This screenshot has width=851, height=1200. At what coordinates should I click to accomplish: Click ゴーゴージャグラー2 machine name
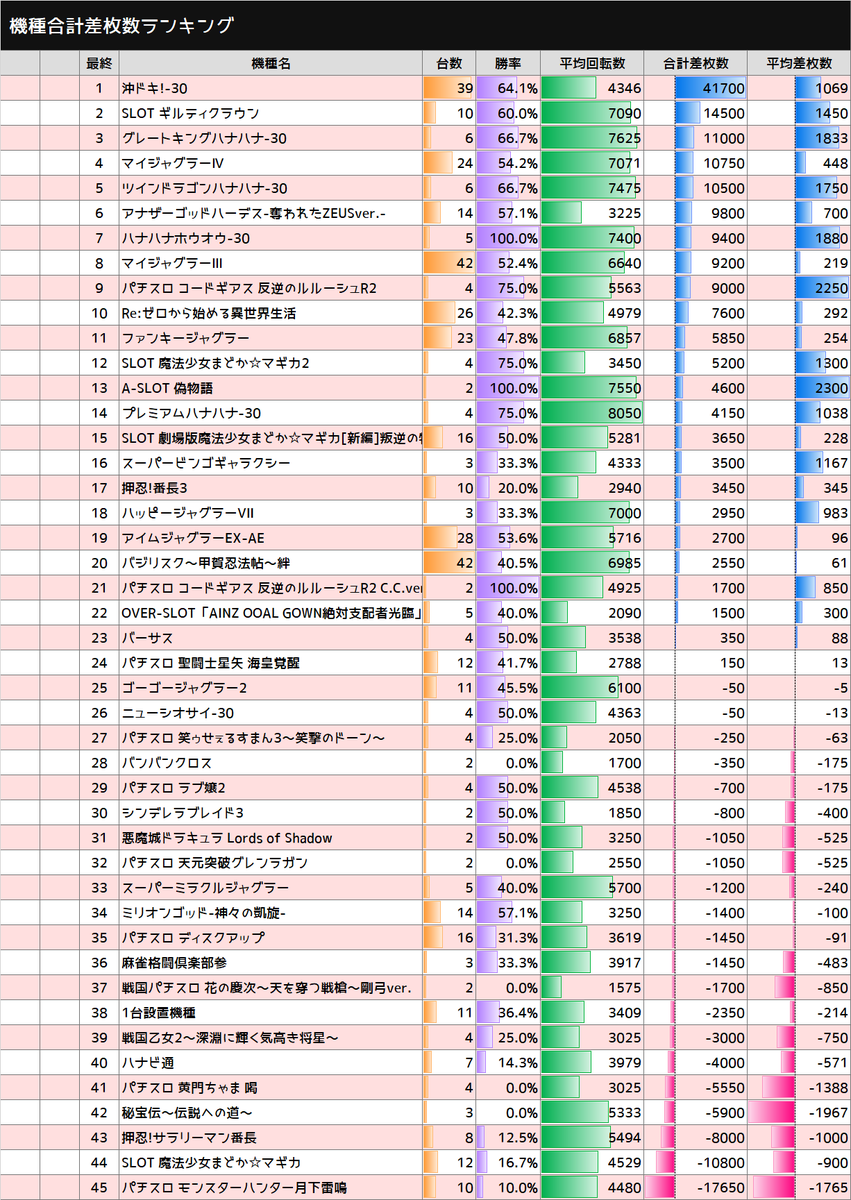click(184, 688)
